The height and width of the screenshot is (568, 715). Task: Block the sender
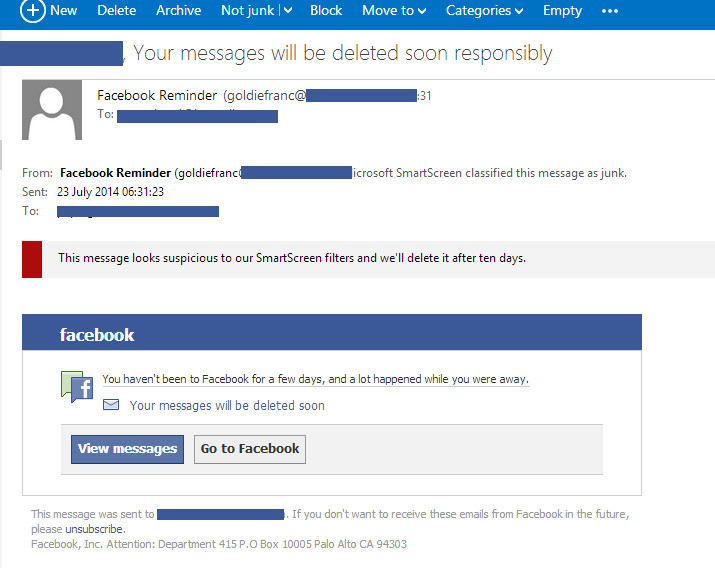click(326, 10)
